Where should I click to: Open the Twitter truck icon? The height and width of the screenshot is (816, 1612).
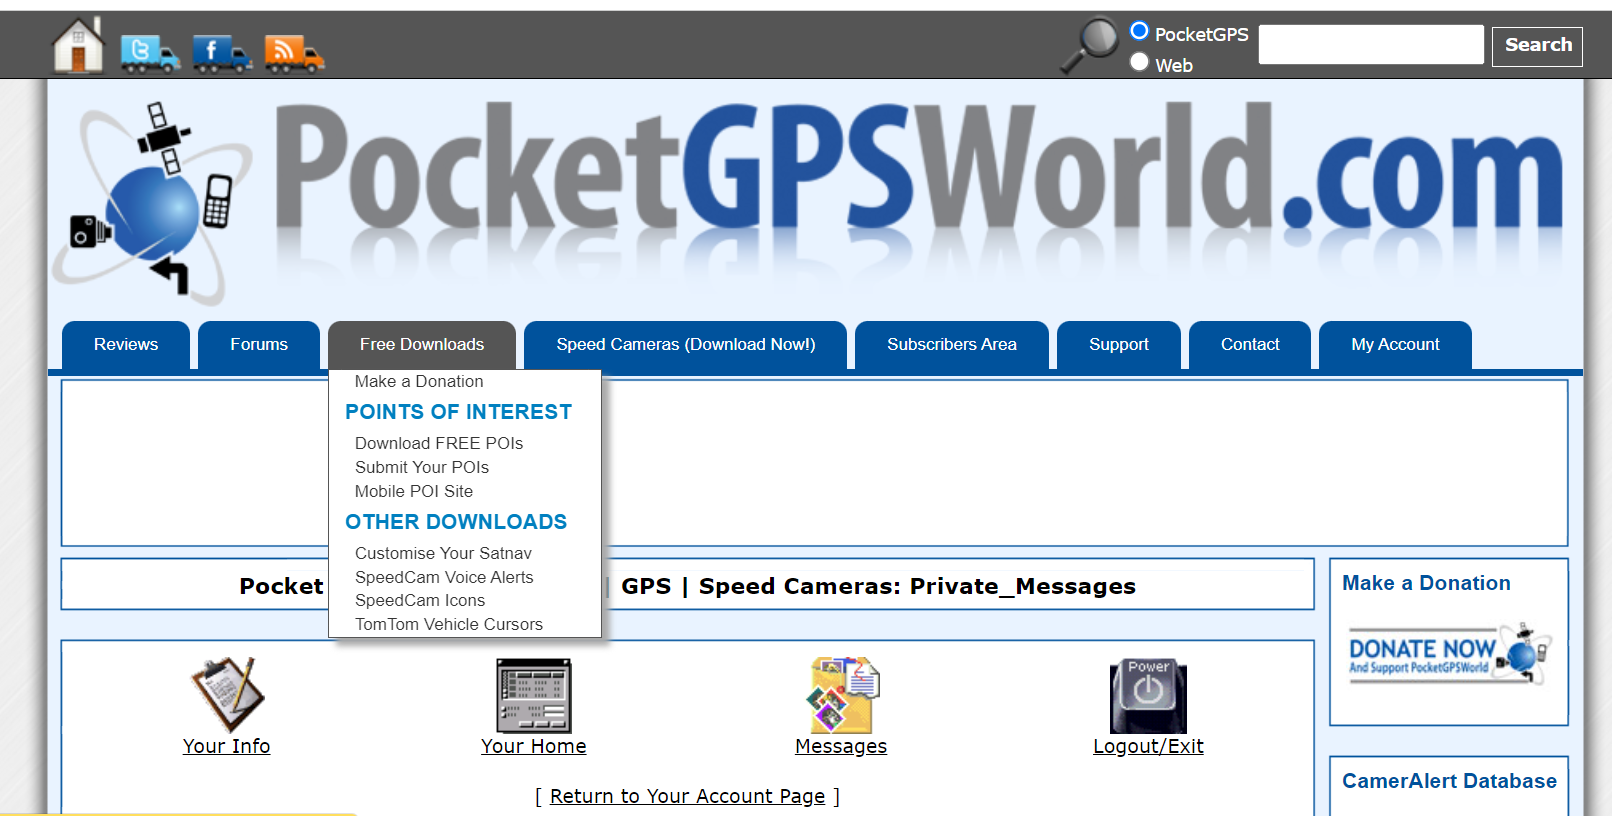point(149,53)
